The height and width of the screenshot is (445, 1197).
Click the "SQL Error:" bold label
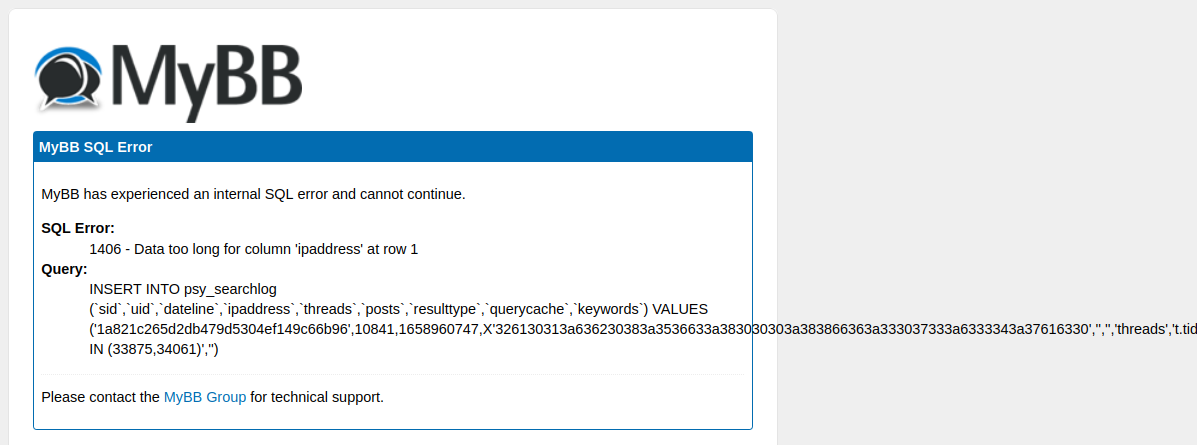(78, 228)
